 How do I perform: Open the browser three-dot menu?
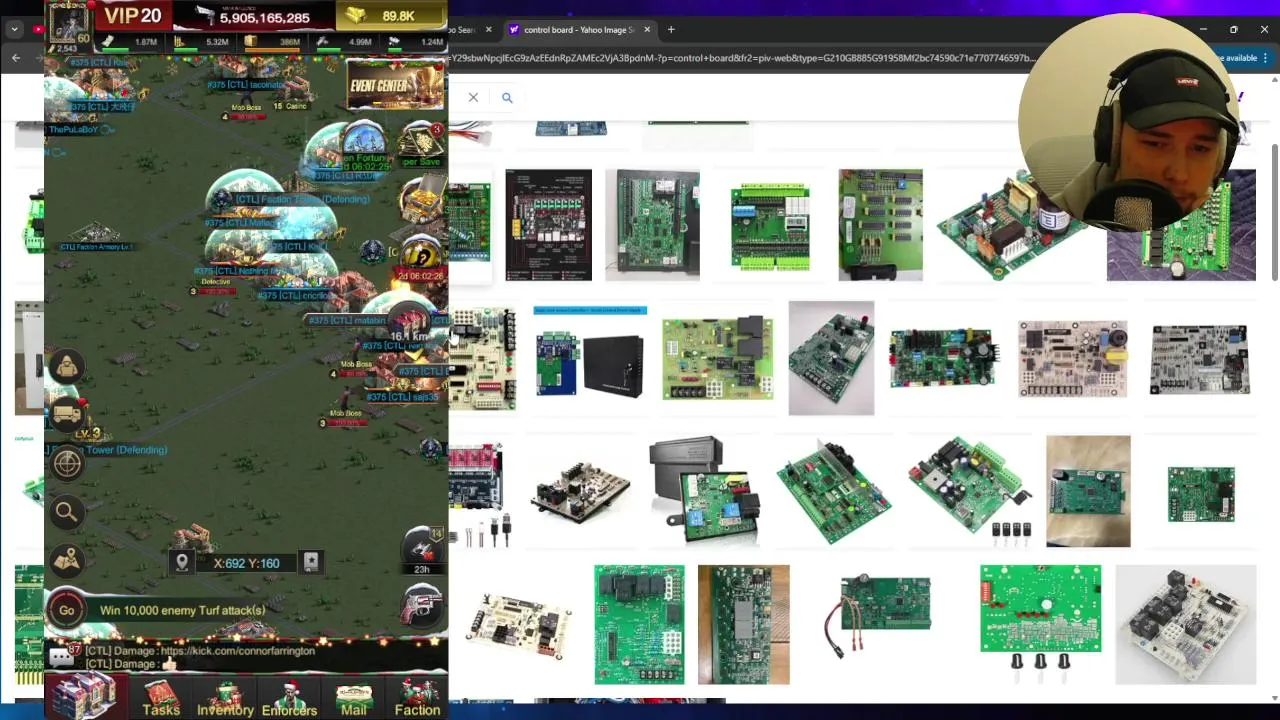point(1265,58)
